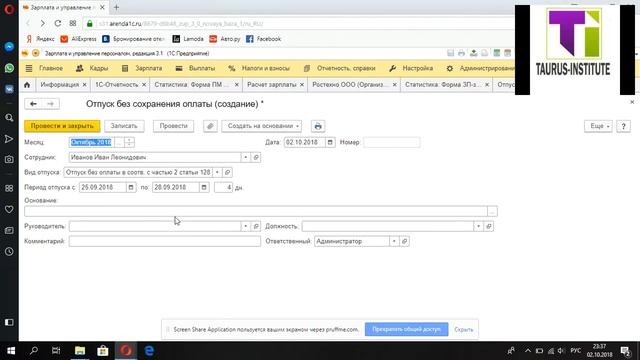Open Messenger in Opera sidebar
Viewport: 640px width, 360px height.
click(x=9, y=47)
